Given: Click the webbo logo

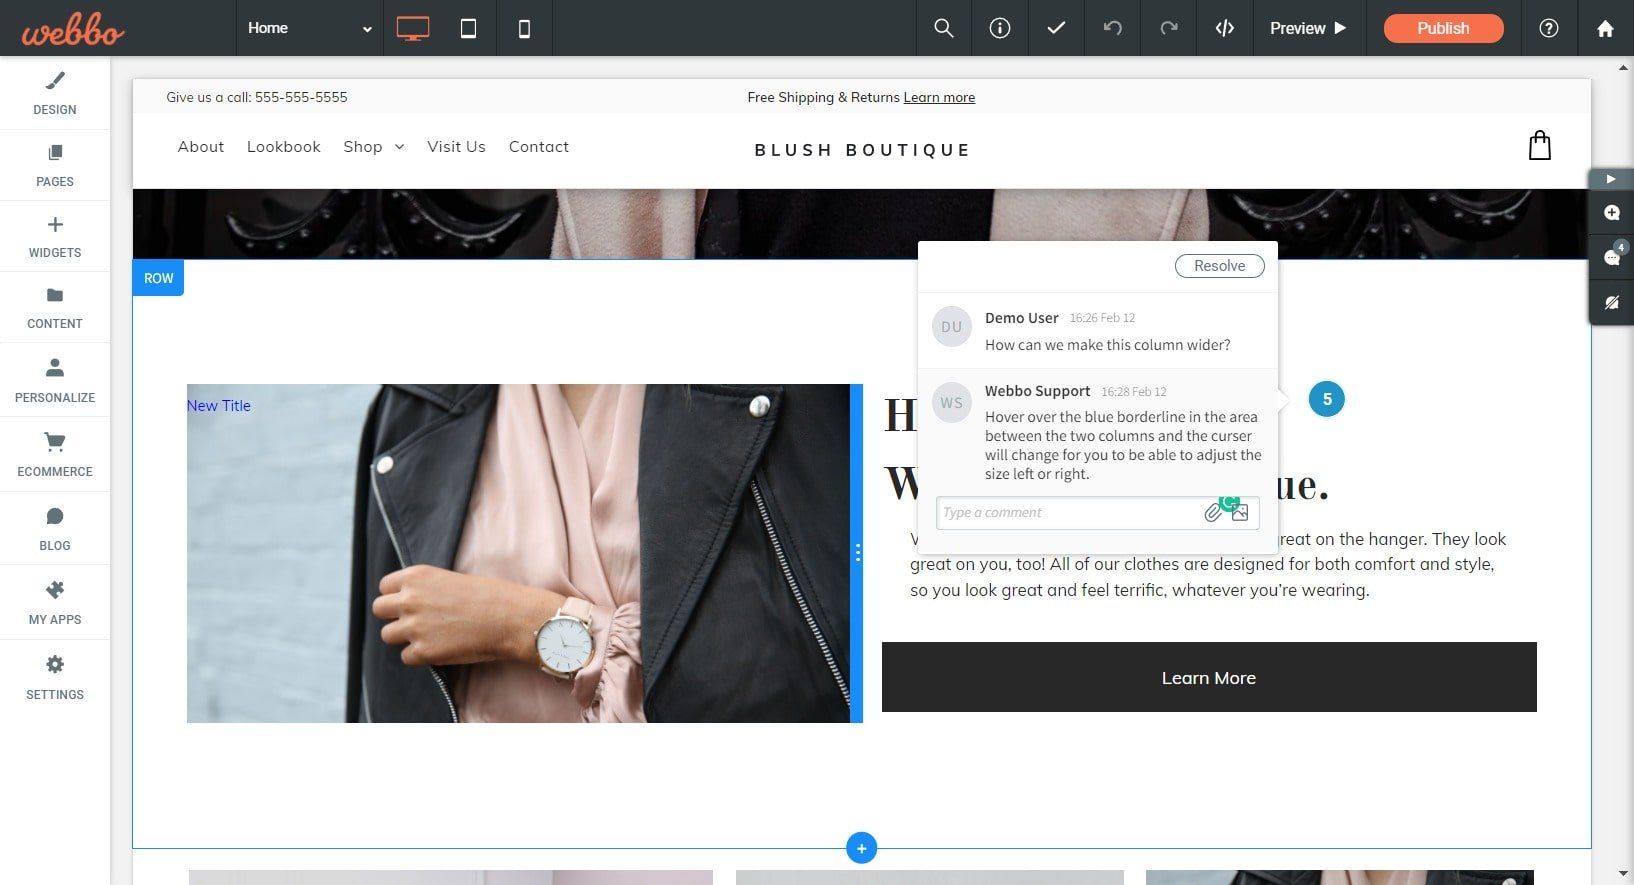Looking at the screenshot, I should pyautogui.click(x=73, y=30).
